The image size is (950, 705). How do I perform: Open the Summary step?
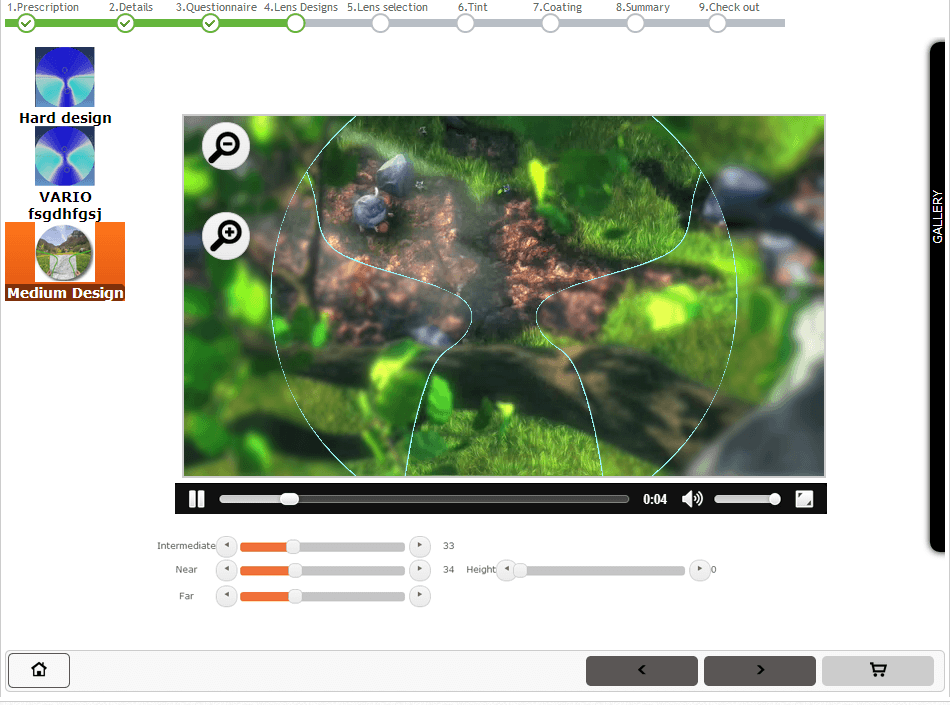[635, 23]
